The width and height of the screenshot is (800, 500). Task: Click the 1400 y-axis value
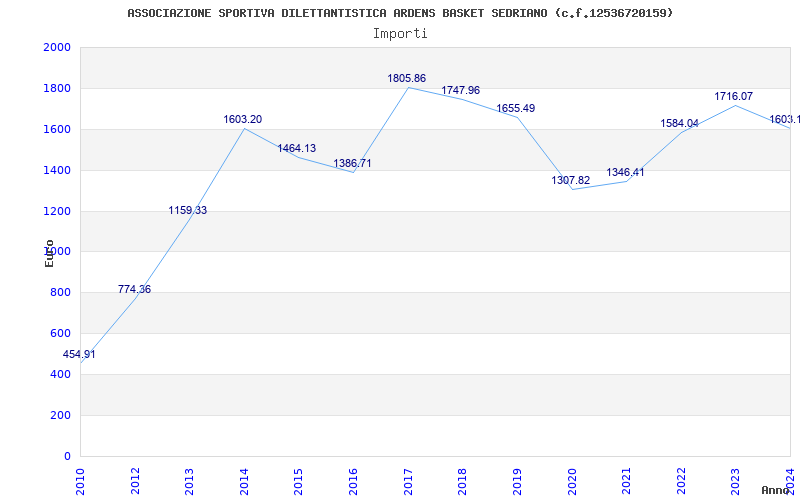click(x=57, y=170)
